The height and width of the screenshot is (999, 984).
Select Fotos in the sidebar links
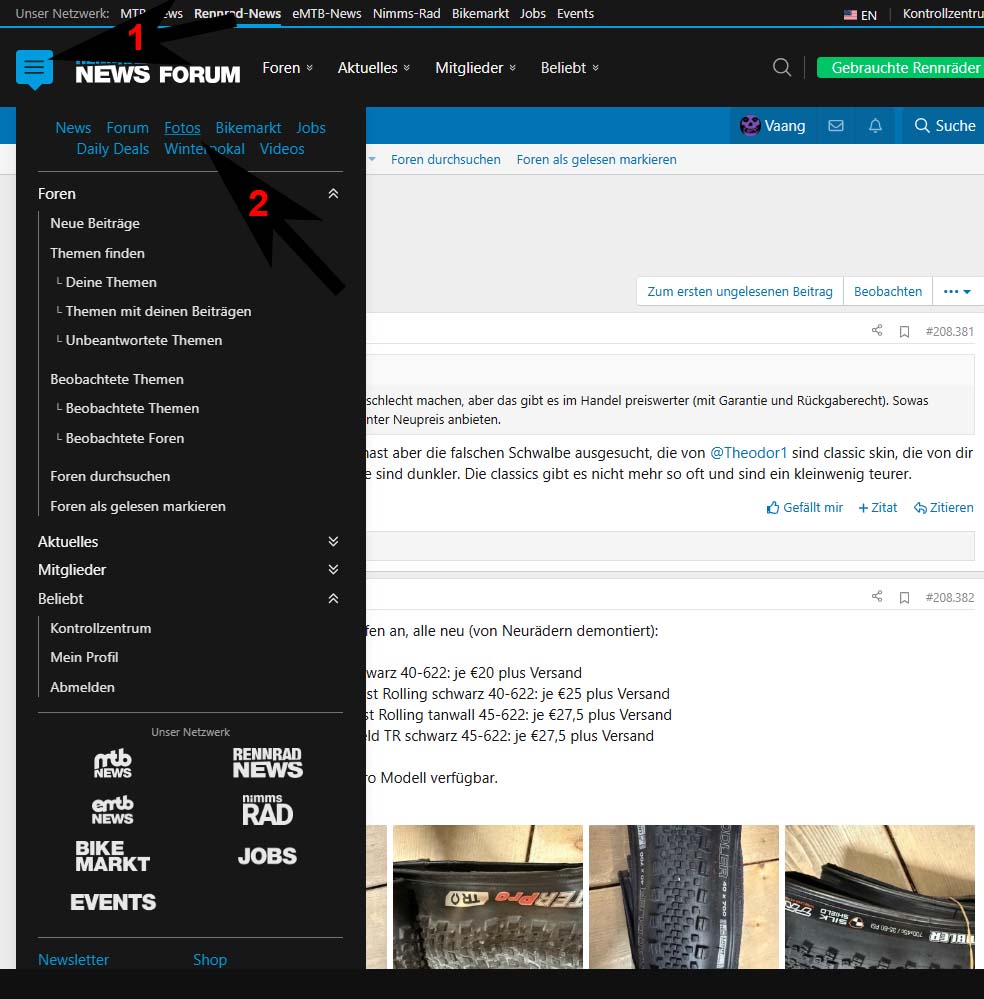(x=182, y=128)
